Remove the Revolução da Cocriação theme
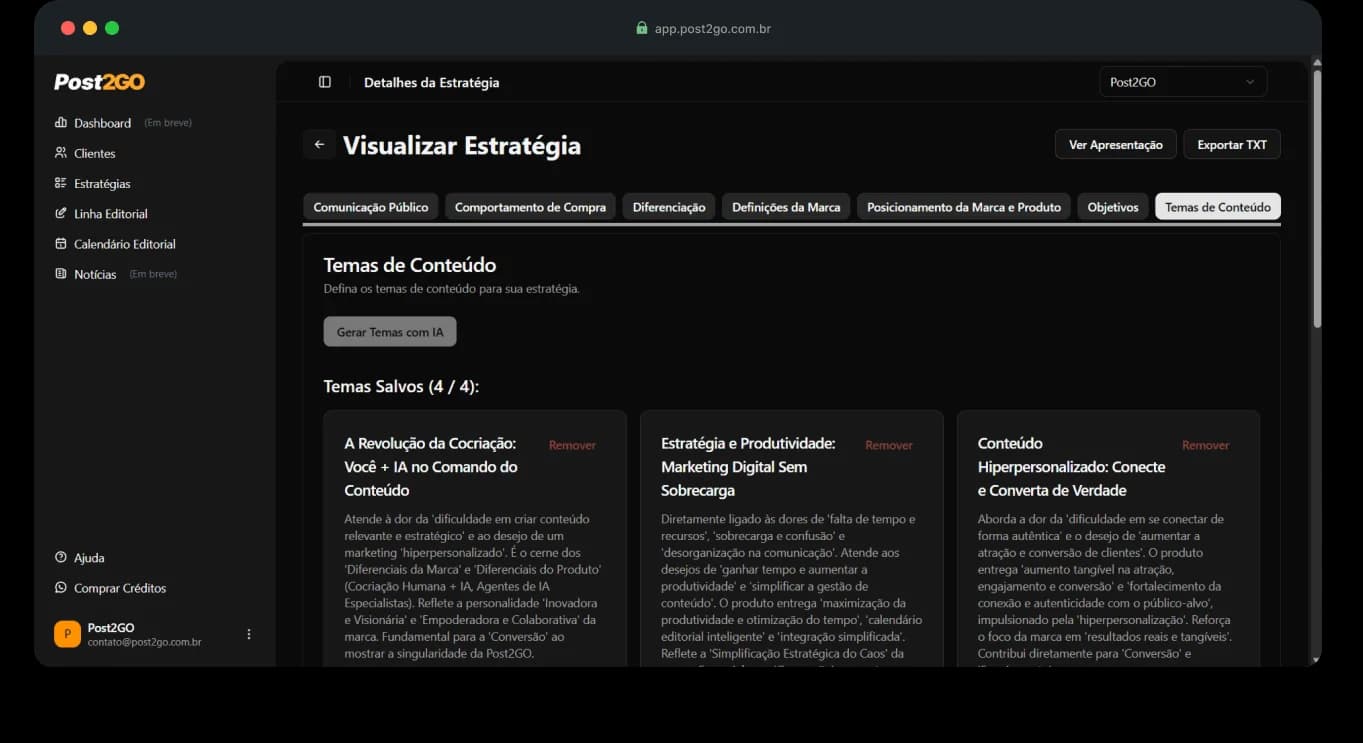1363x743 pixels. tap(572, 445)
